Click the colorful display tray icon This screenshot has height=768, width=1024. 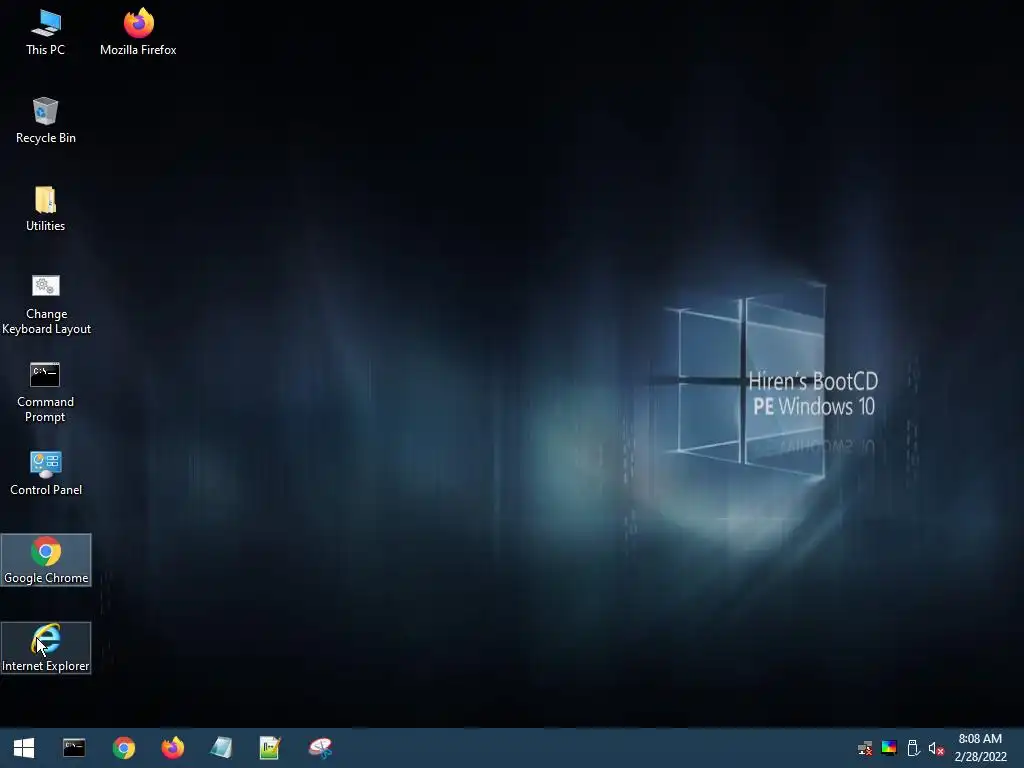tap(889, 748)
